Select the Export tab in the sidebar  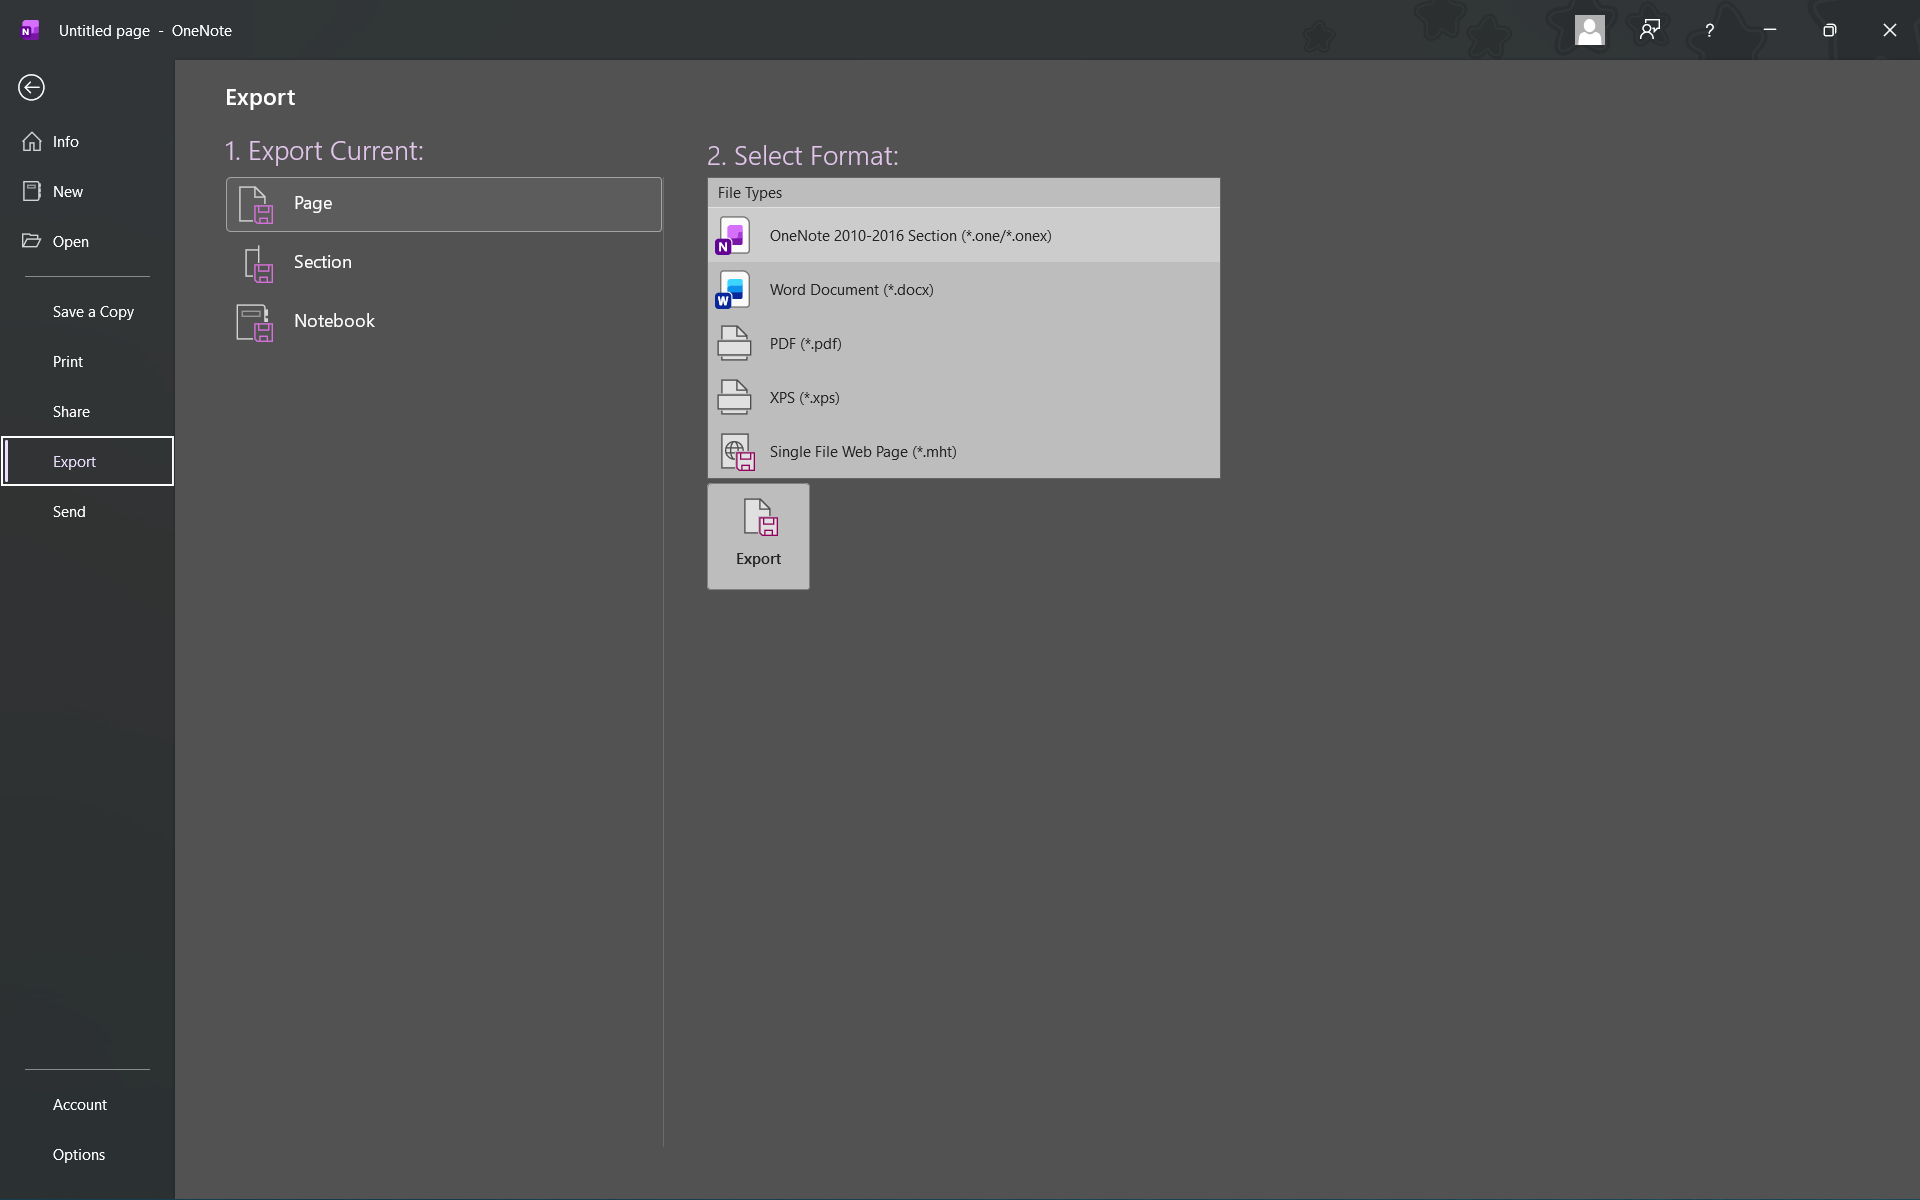(x=87, y=461)
